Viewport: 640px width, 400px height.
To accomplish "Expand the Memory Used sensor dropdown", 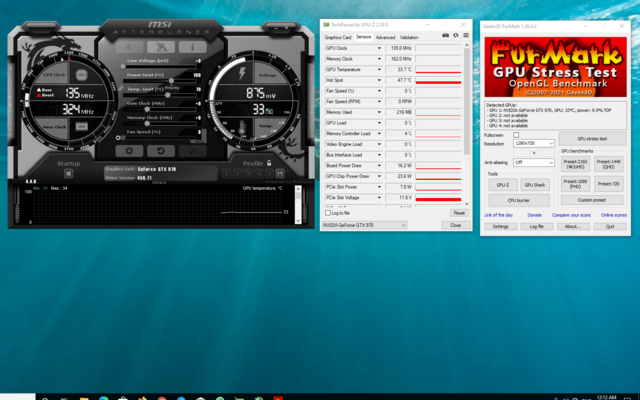I will tap(379, 112).
